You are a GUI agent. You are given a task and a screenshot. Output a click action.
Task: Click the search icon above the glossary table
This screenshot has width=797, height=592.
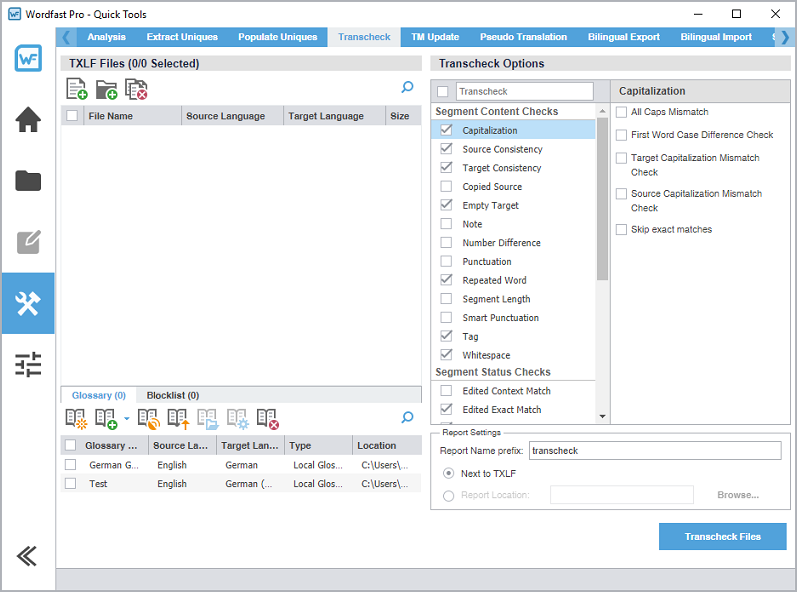[x=407, y=418]
